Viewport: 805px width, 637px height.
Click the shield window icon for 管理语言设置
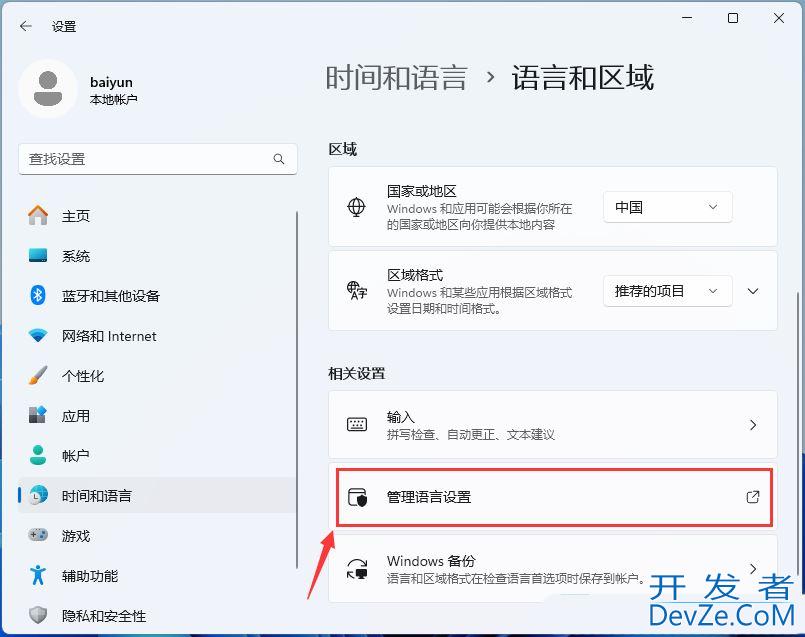click(357, 497)
